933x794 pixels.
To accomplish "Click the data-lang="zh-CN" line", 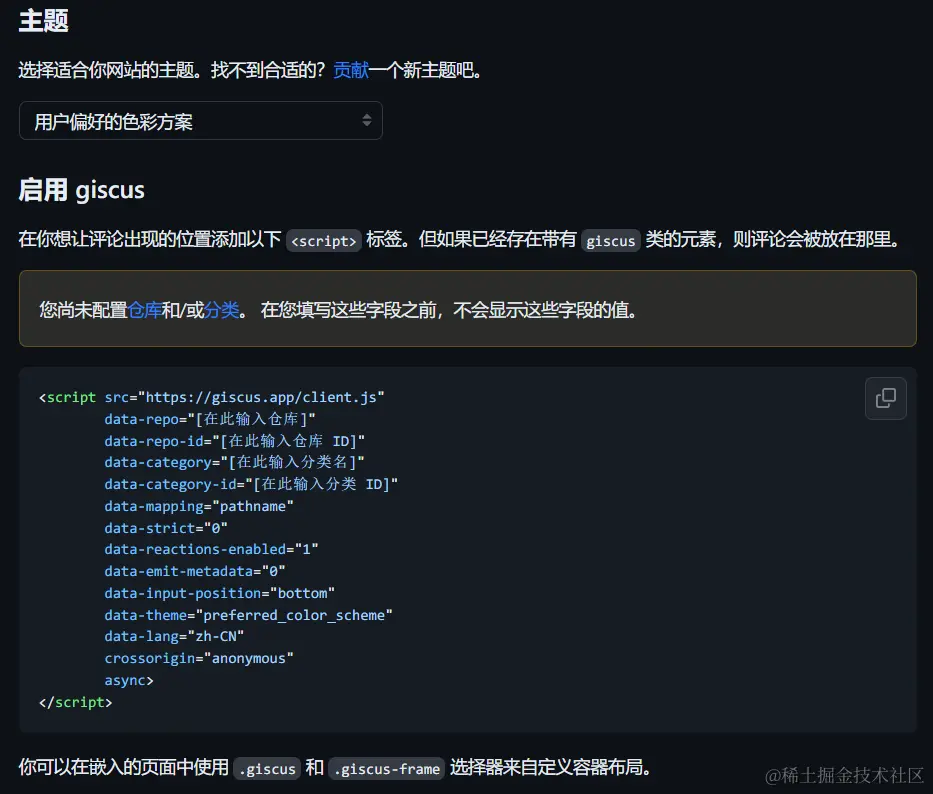I will pos(174,636).
